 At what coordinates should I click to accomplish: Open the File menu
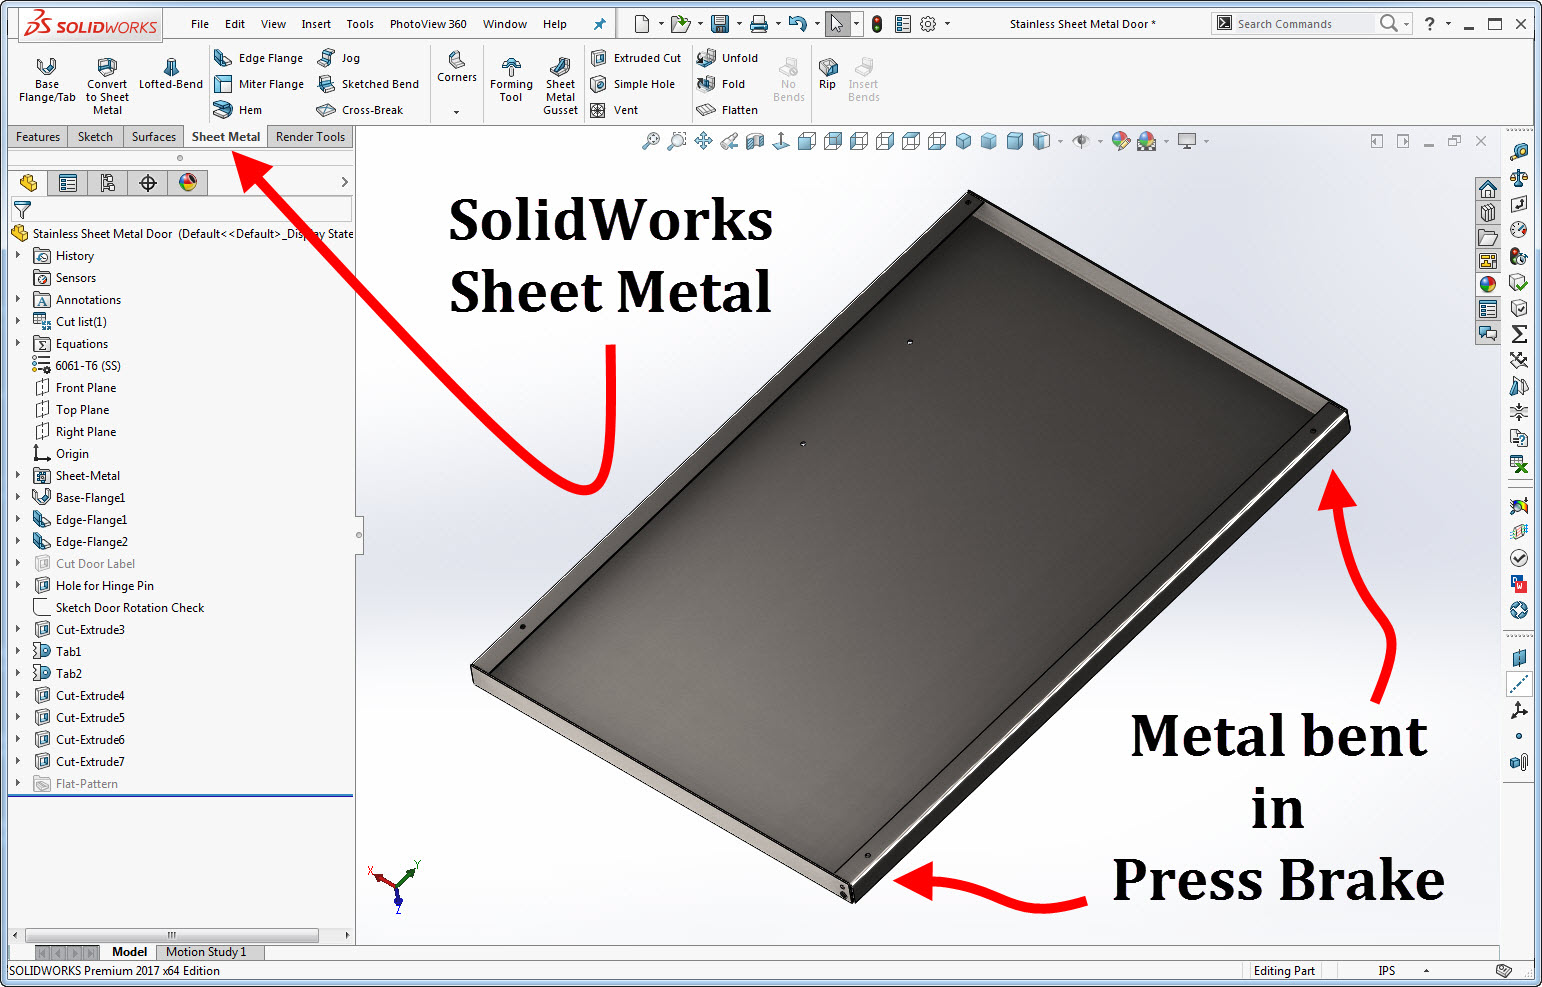coord(200,24)
